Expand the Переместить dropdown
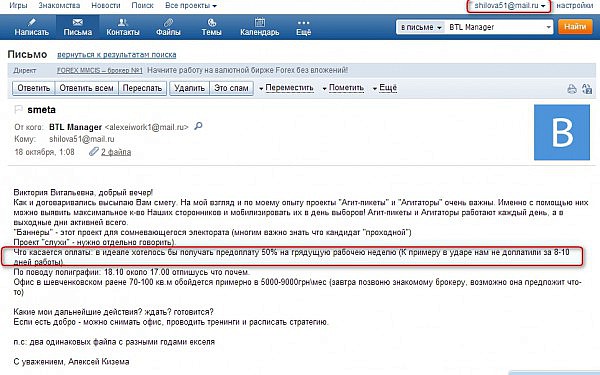This screenshot has height=375, width=600. coord(286,88)
